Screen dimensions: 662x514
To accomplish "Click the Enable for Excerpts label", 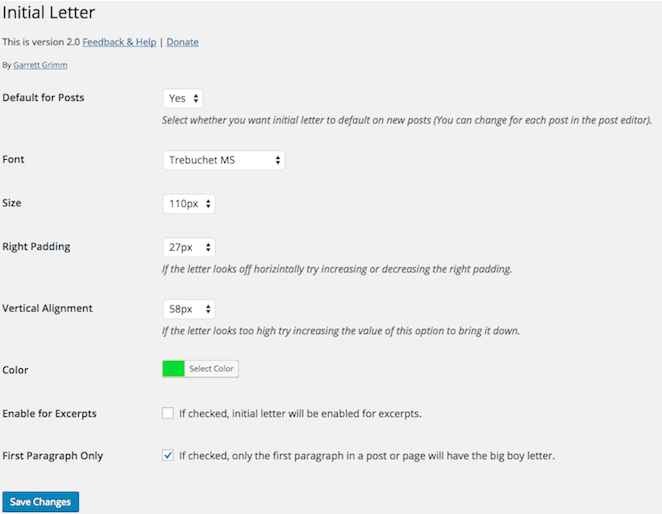I will click(50, 413).
